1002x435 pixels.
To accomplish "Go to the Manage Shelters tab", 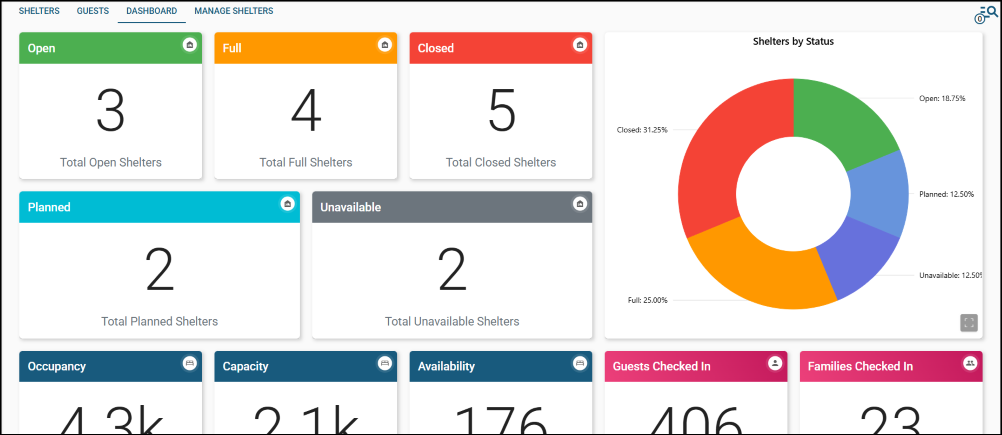I will 233,11.
